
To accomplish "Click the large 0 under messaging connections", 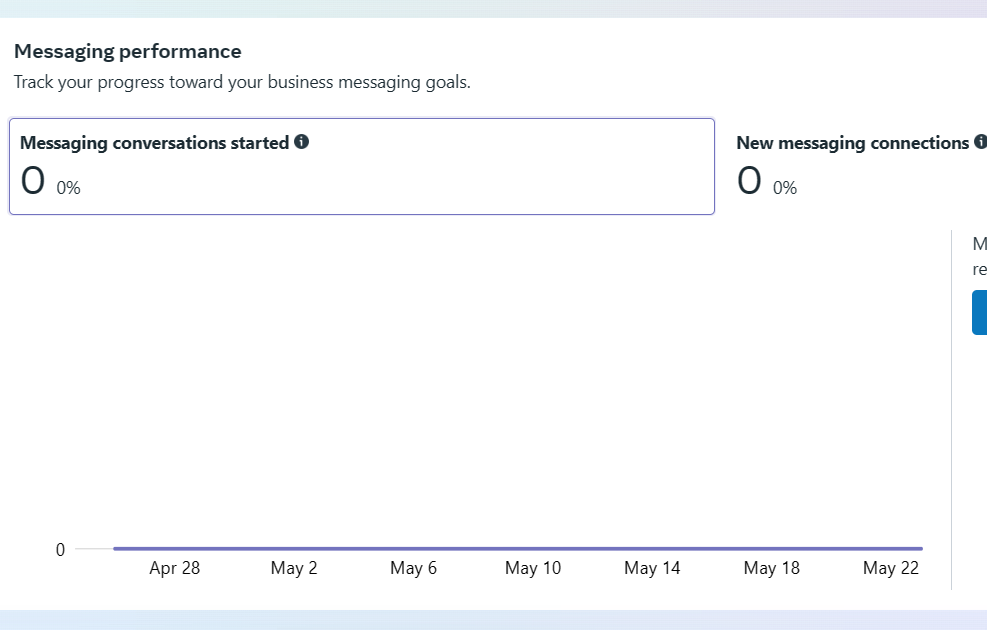I will pos(750,181).
